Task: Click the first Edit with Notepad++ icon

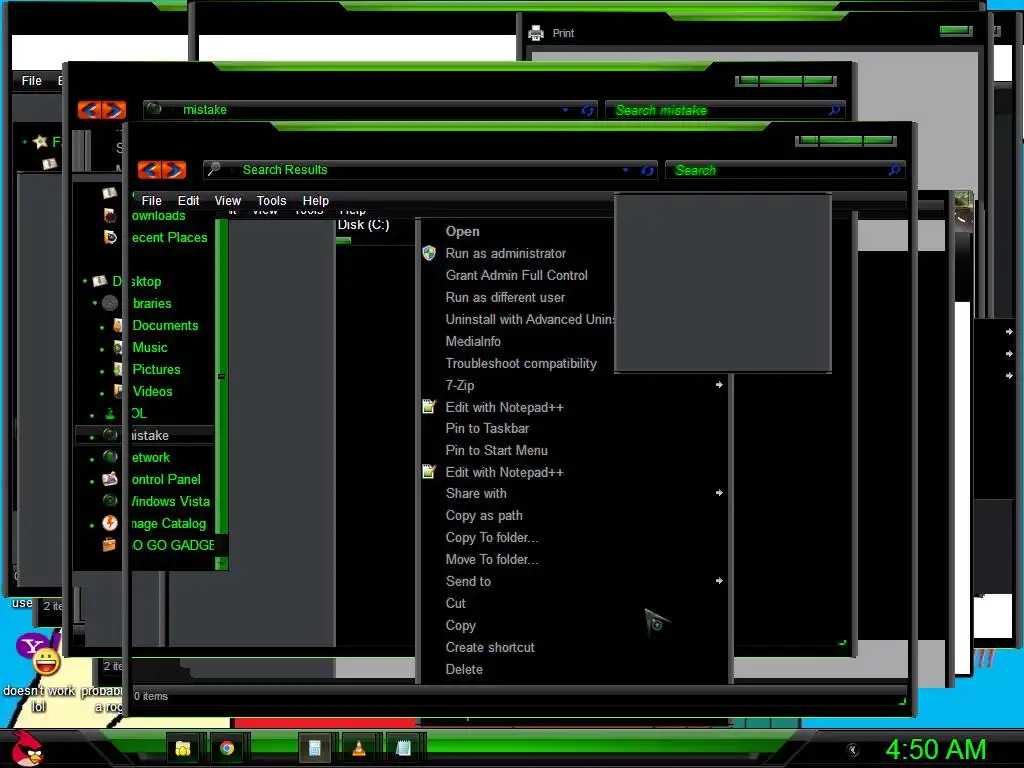Action: coord(429,407)
